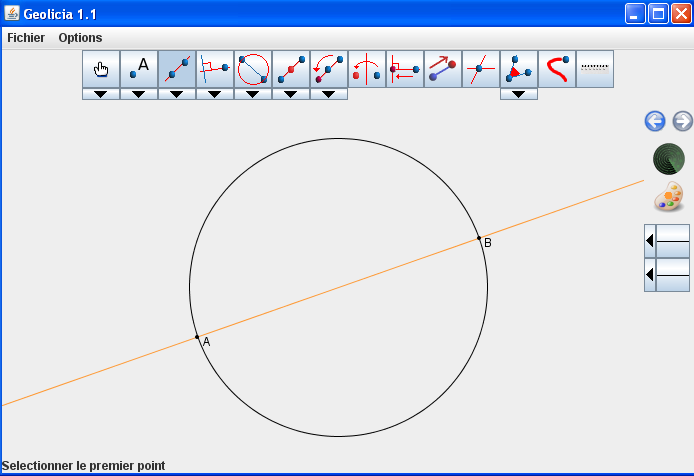Select the axial symmetry reflection tool

[x=367, y=69]
